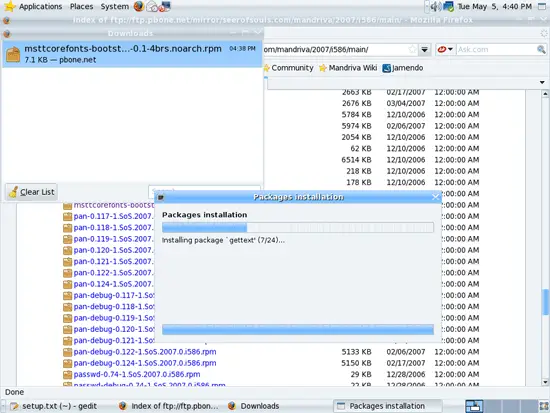The image size is (550, 413).
Task: Open the search engine selector dropdown
Action: click(x=445, y=49)
